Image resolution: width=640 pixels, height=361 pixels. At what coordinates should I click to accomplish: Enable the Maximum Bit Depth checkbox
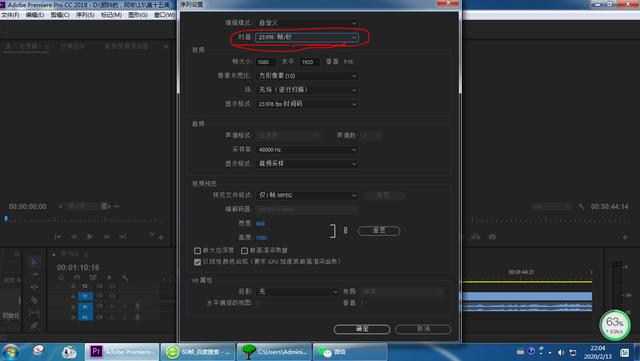tap(198, 250)
